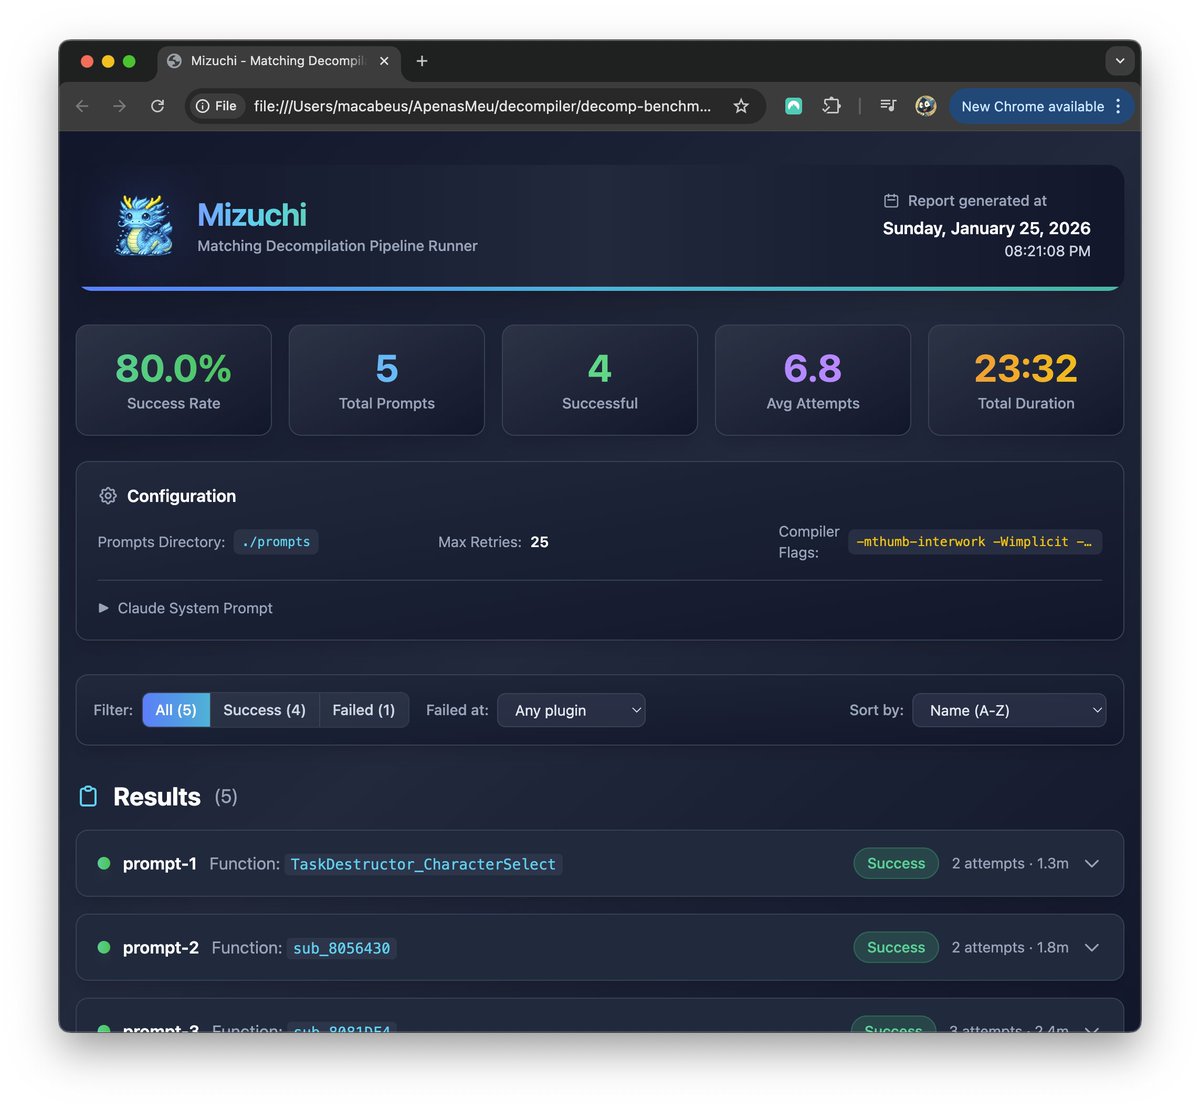Click the Mizuchi dragon logo
This screenshot has height=1110, width=1200.
145,226
